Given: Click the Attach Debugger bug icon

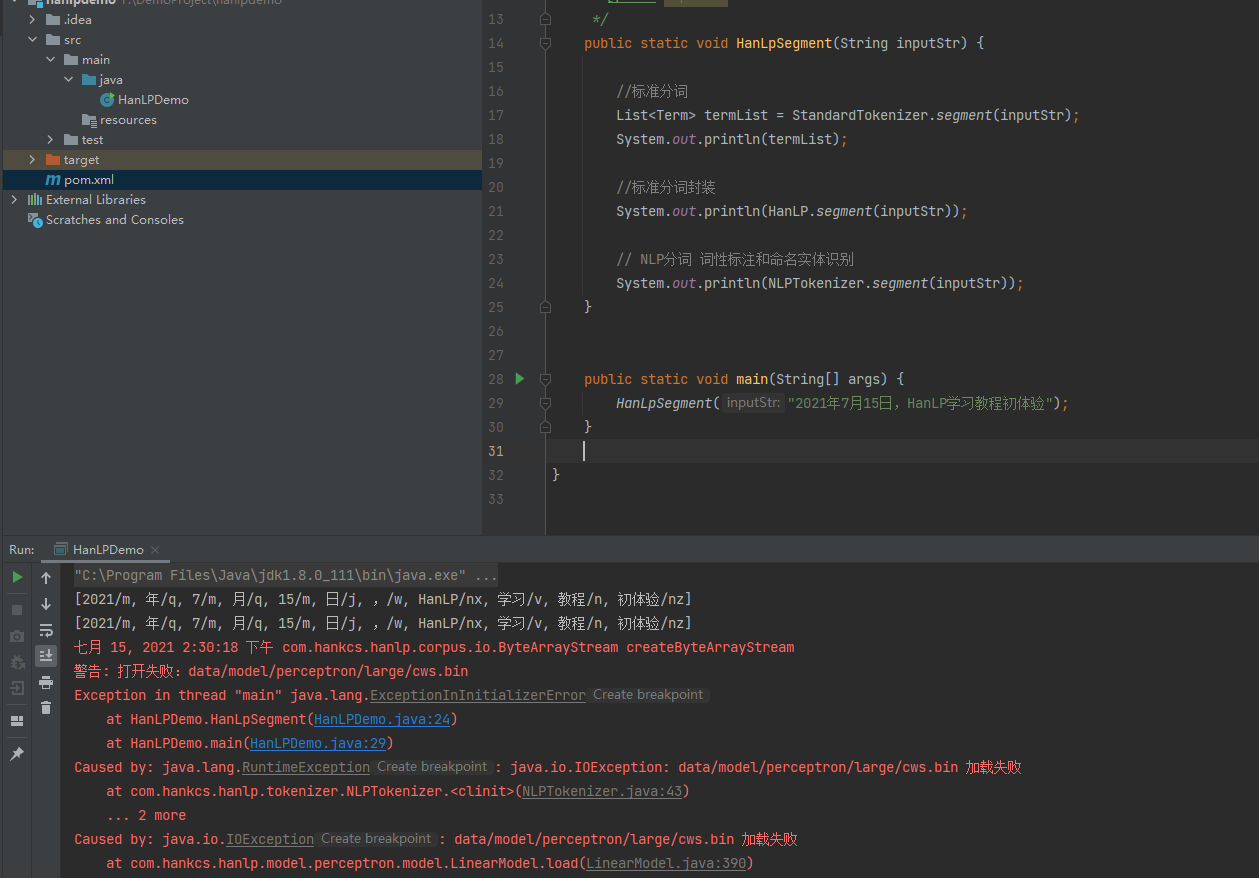Looking at the screenshot, I should [17, 662].
